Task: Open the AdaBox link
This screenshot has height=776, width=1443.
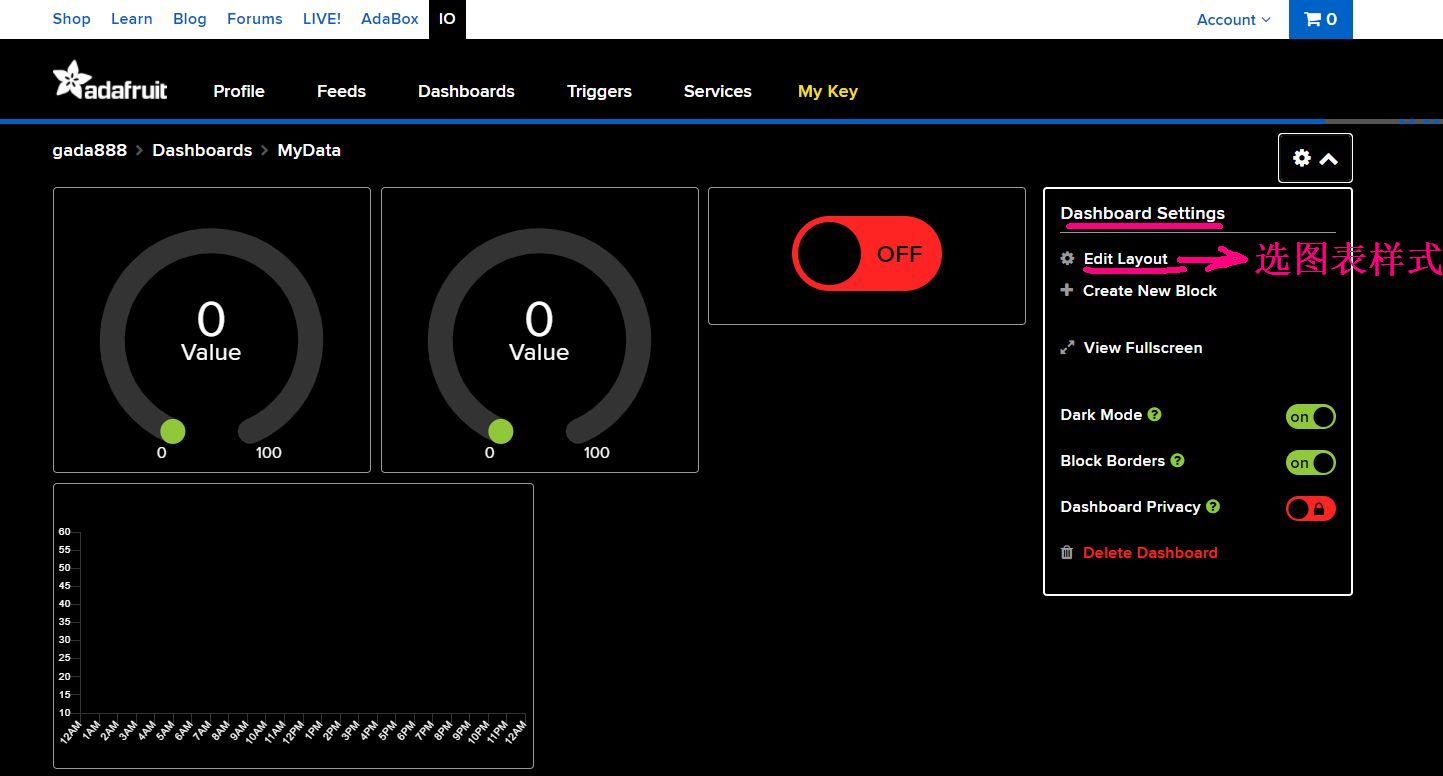Action: coord(390,19)
